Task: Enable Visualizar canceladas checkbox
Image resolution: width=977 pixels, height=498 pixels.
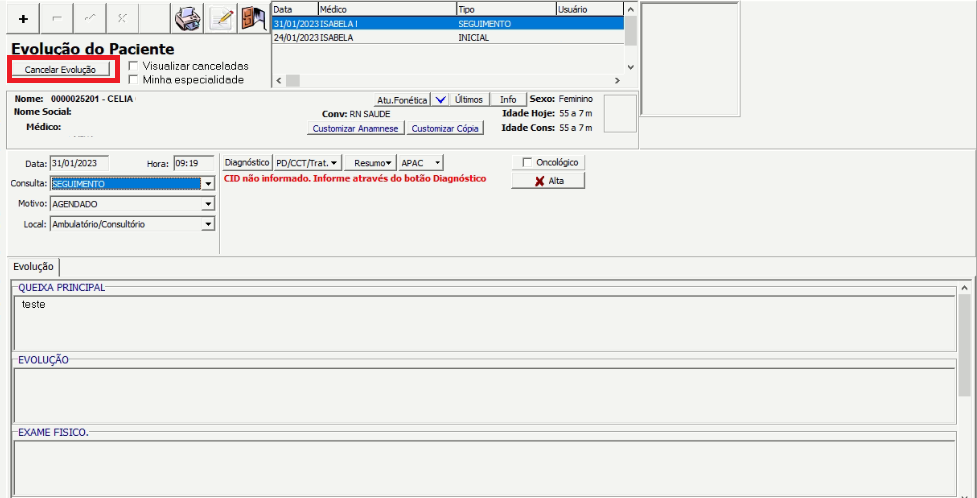Action: 133,65
